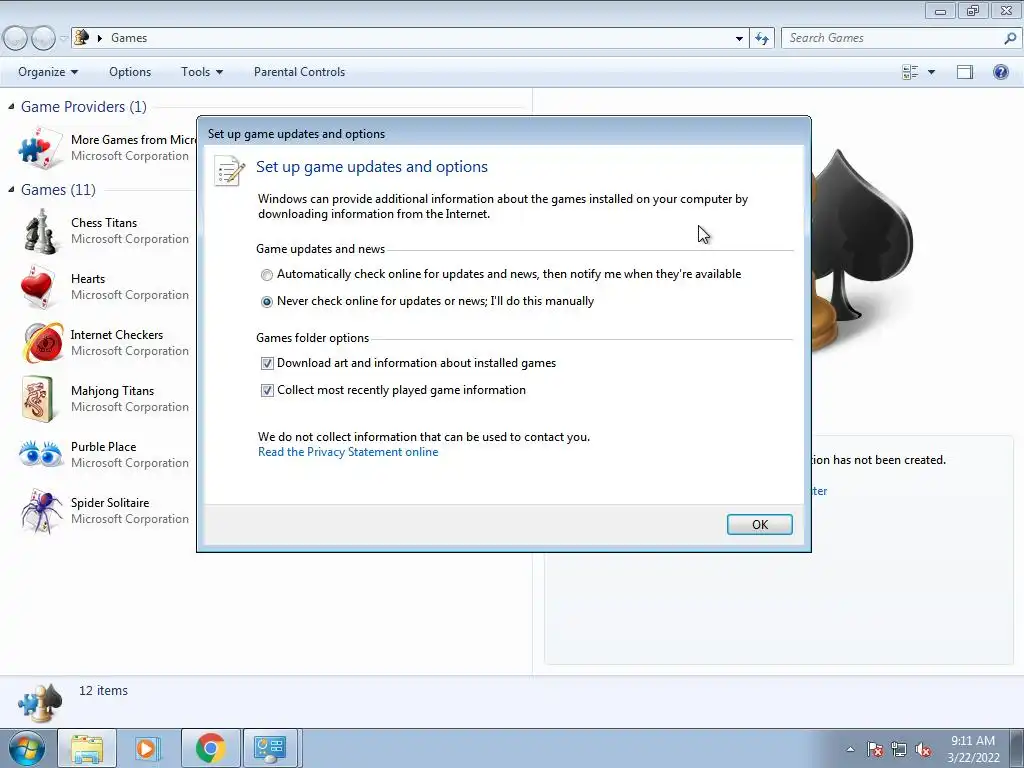Click the refresh button beside address bar
Screen dimensions: 1024x768
coord(762,39)
